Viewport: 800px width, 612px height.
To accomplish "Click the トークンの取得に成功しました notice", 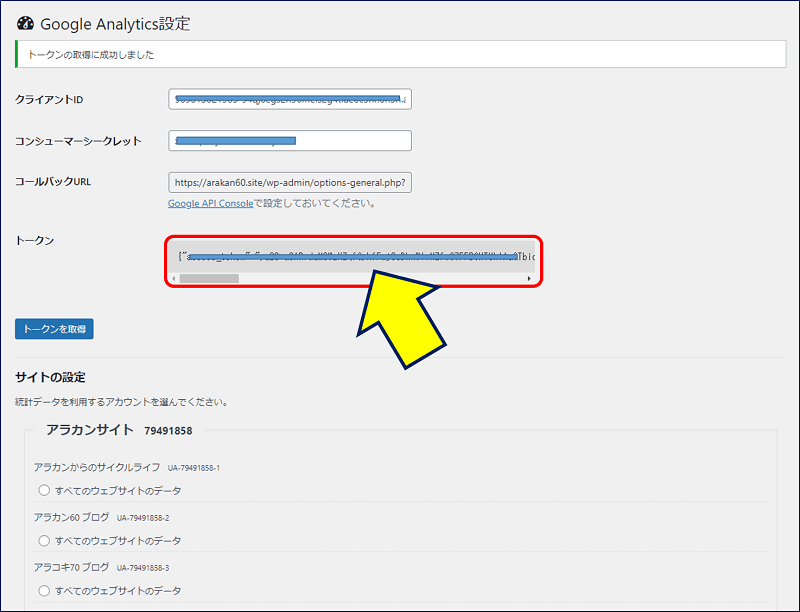I will point(401,54).
